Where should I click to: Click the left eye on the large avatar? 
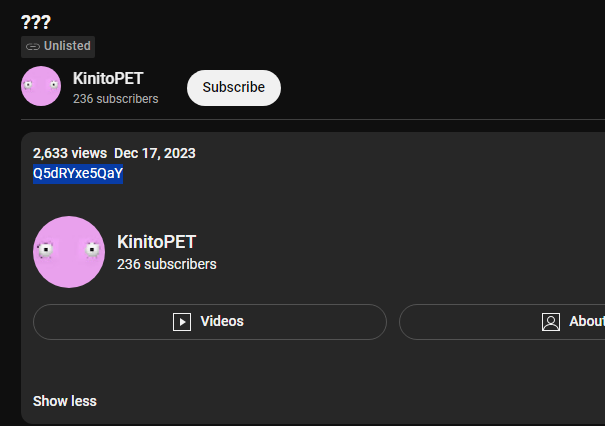point(46,251)
